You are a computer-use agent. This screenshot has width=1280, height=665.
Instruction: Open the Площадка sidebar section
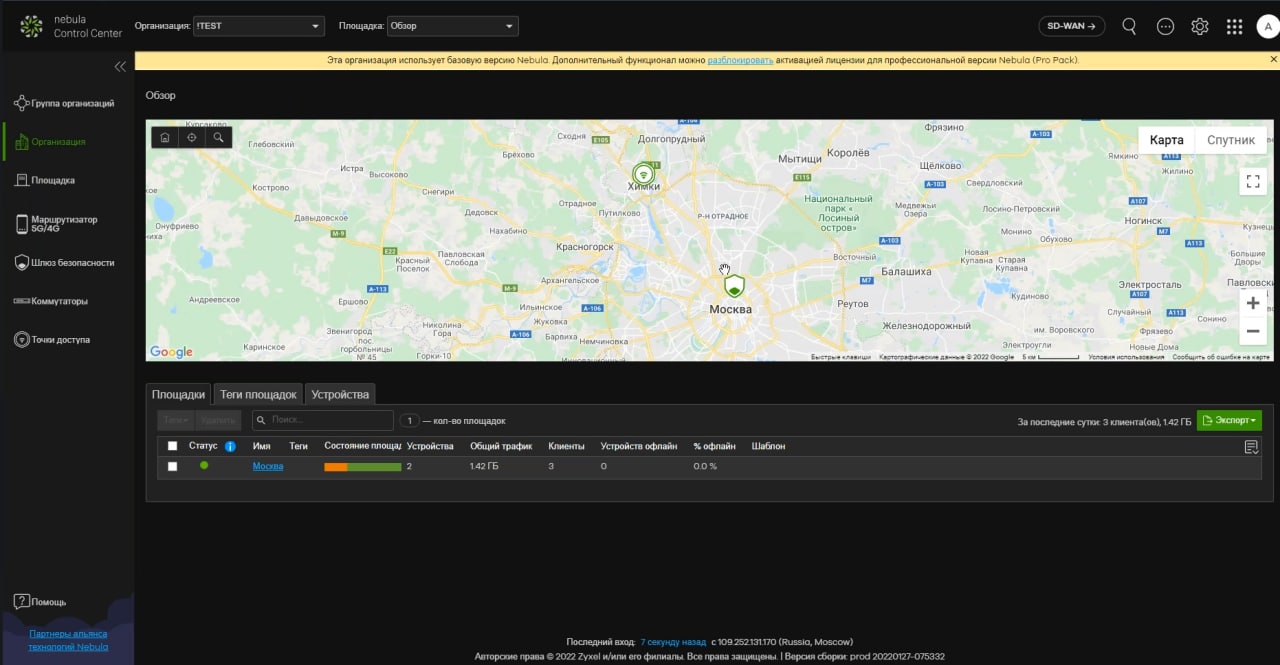point(45,180)
